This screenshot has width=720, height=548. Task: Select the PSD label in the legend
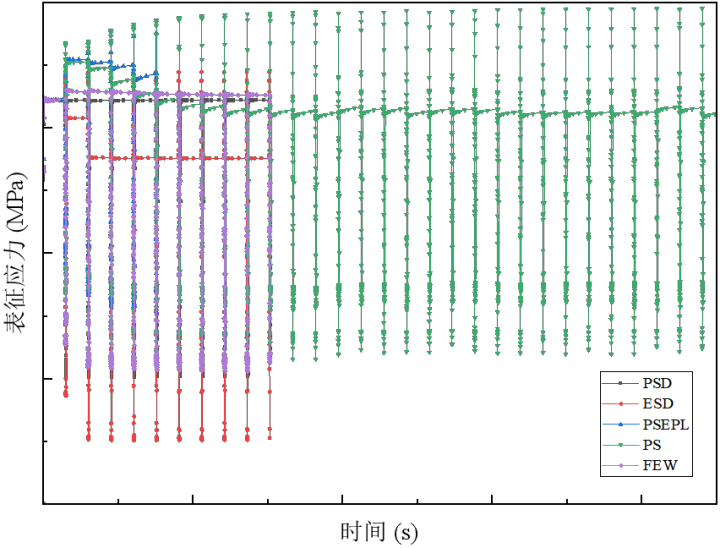click(x=658, y=383)
